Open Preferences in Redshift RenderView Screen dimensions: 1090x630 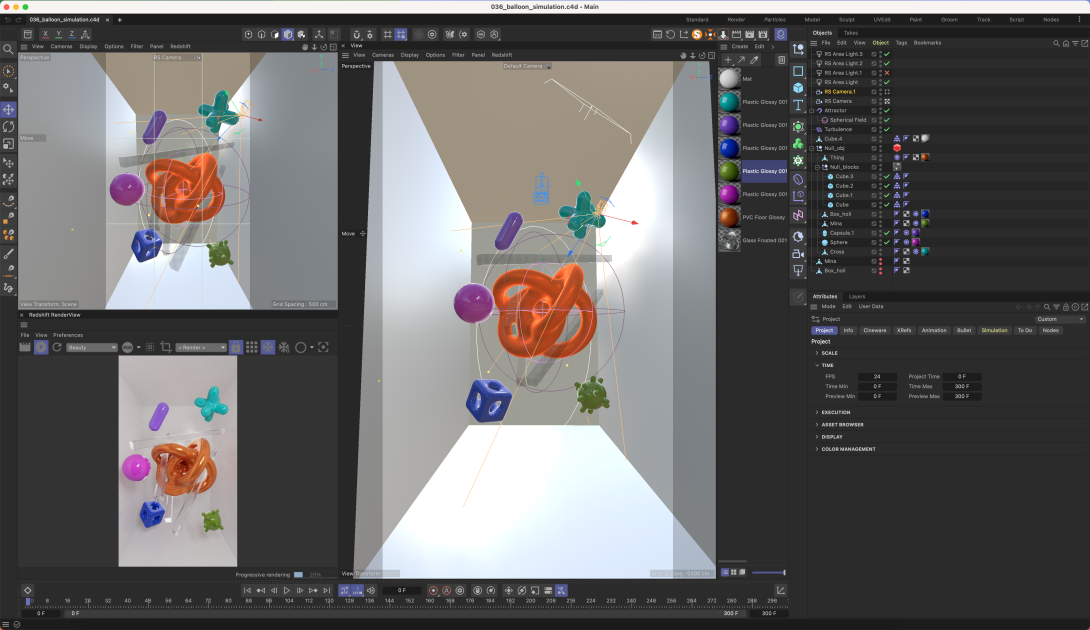click(x=68, y=335)
